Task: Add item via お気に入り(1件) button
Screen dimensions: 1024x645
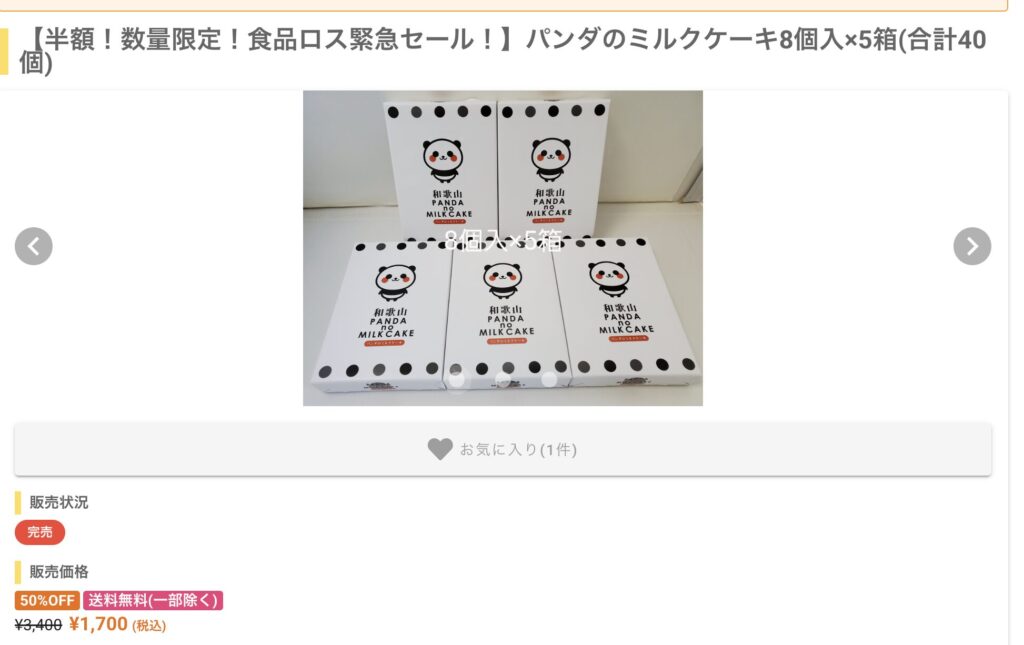Action: pyautogui.click(x=503, y=449)
